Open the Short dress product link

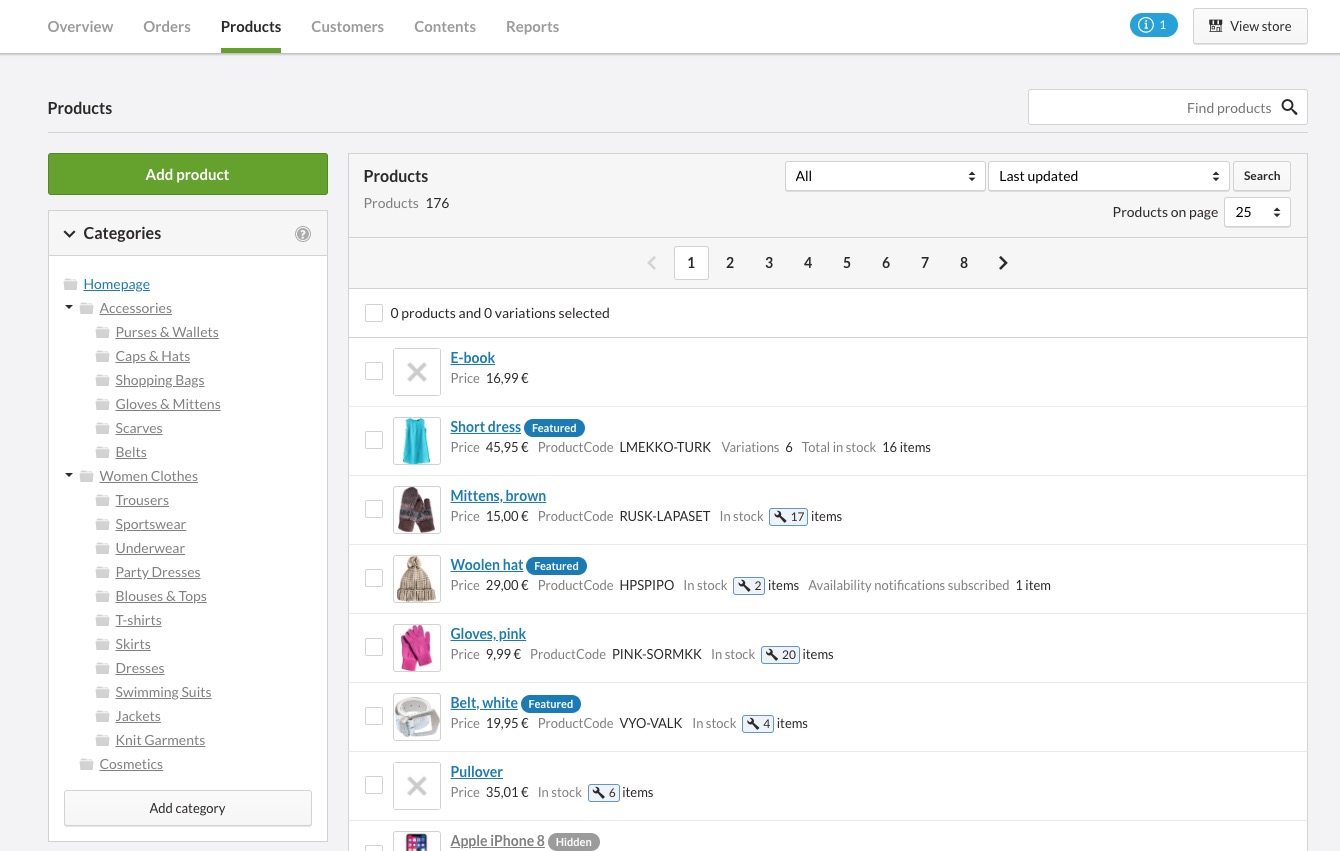click(486, 427)
